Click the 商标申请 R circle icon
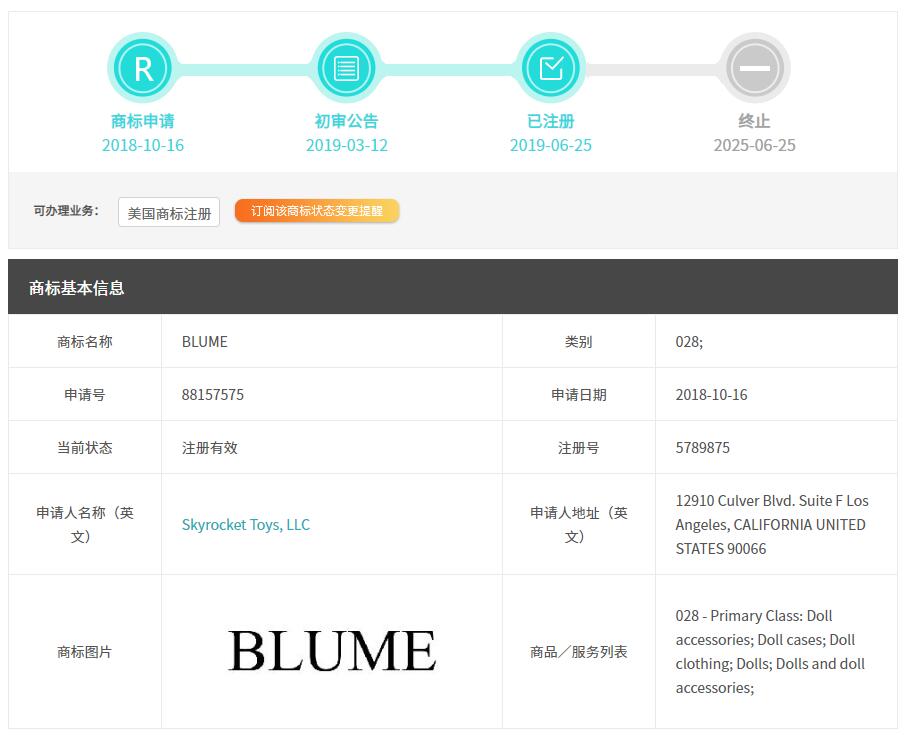The height and width of the screenshot is (735, 907). [x=143, y=68]
